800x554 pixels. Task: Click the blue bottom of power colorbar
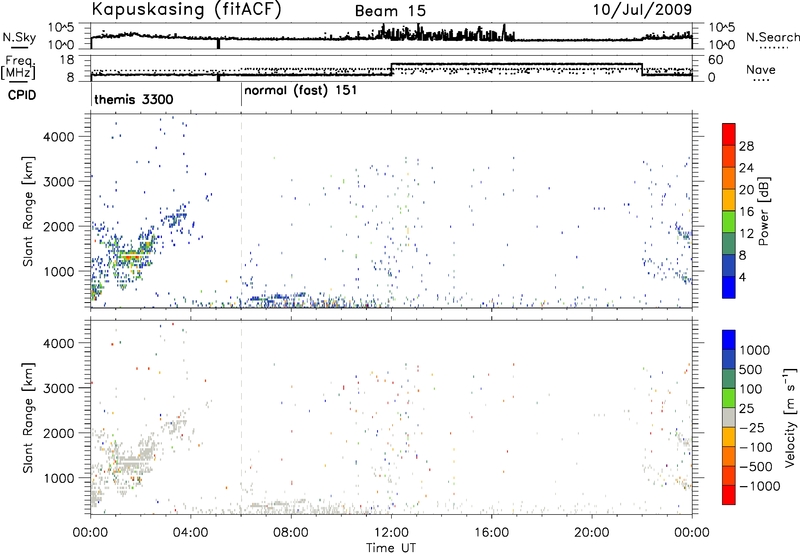729,287
